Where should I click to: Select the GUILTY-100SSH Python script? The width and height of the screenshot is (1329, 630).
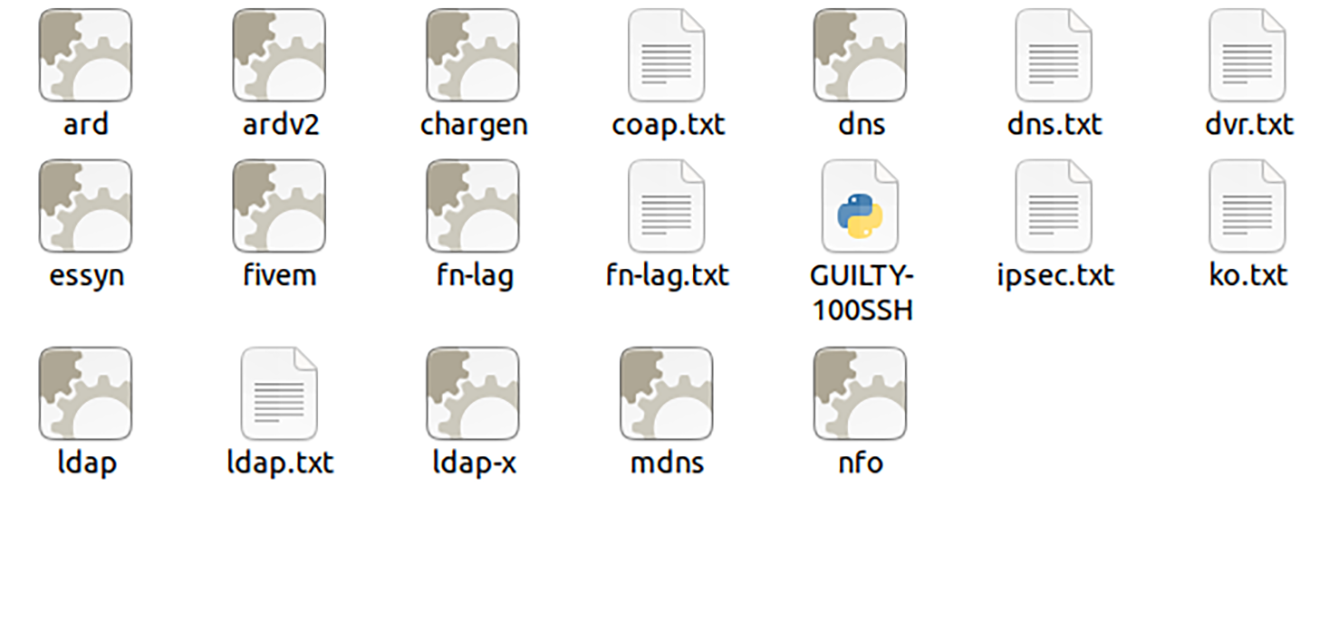click(x=860, y=206)
